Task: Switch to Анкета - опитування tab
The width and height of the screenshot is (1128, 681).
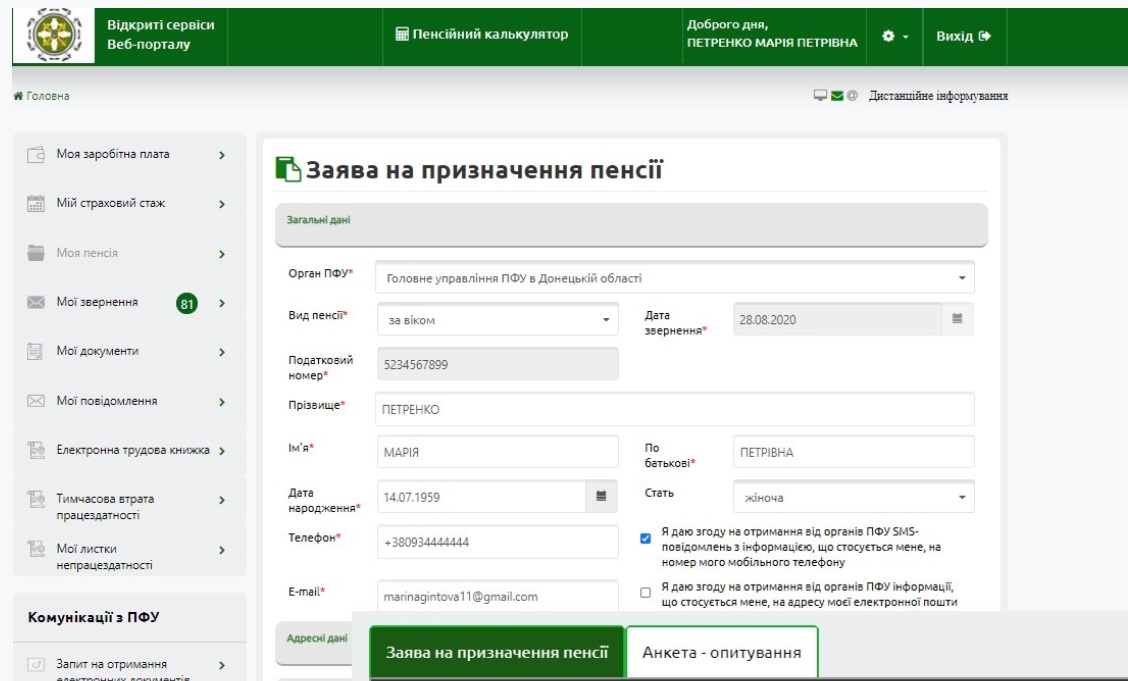Action: tap(722, 652)
